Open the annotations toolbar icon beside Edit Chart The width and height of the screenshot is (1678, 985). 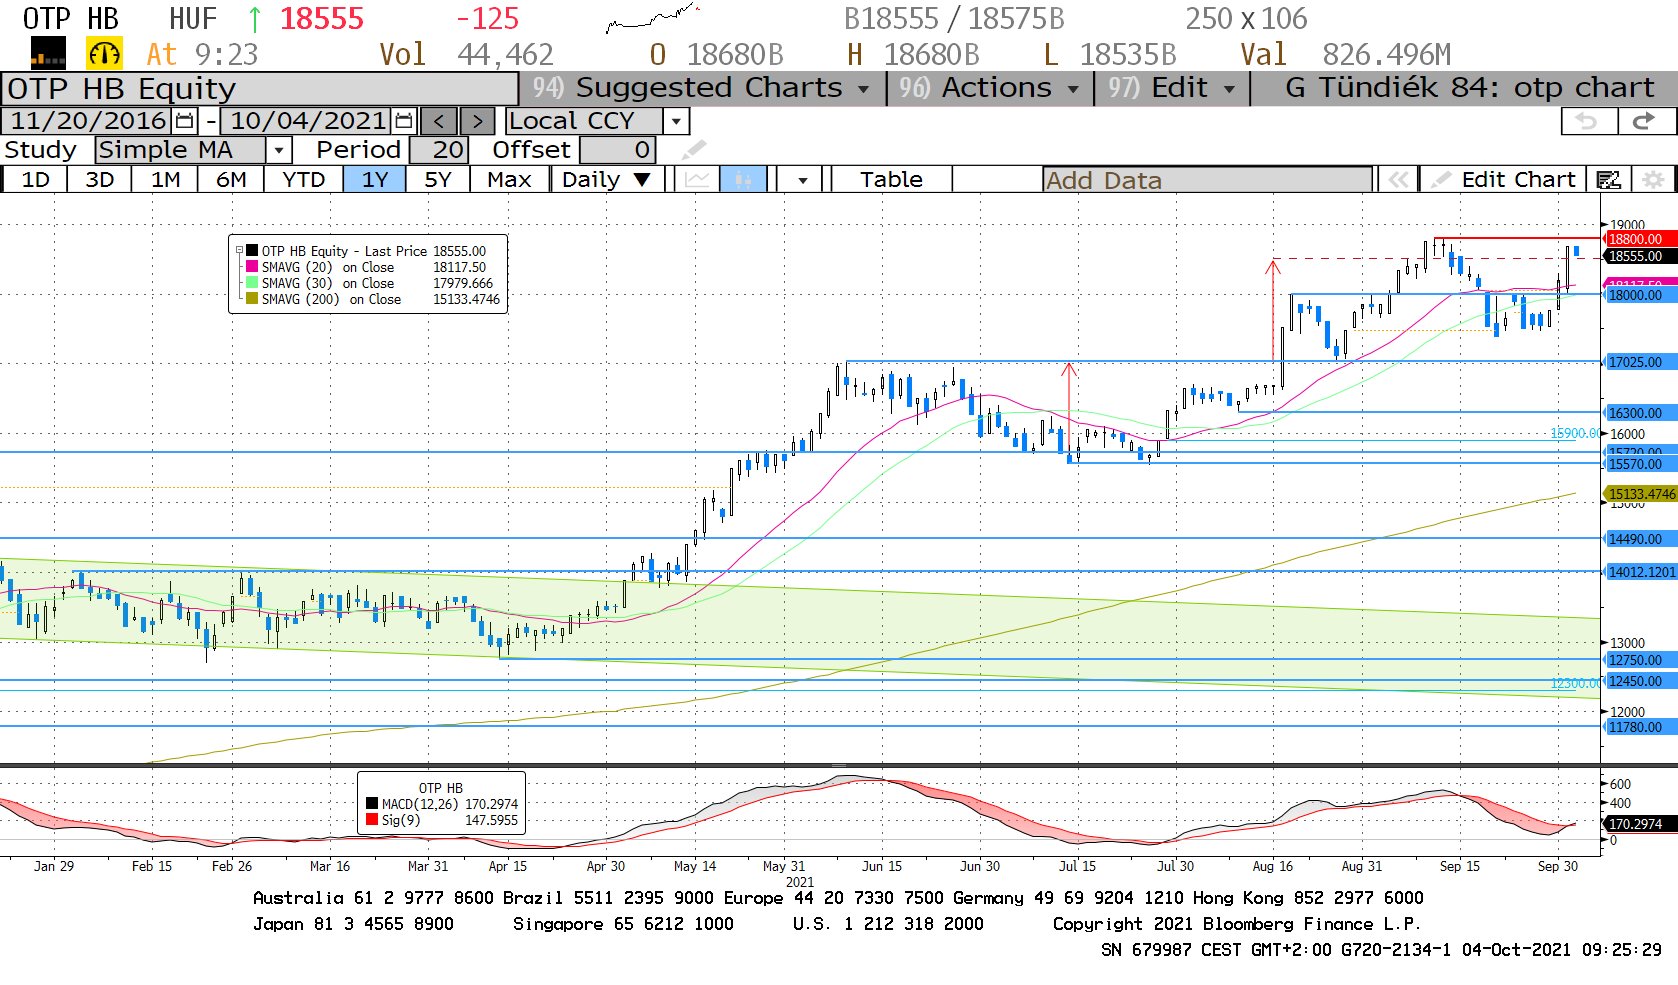tap(1608, 180)
